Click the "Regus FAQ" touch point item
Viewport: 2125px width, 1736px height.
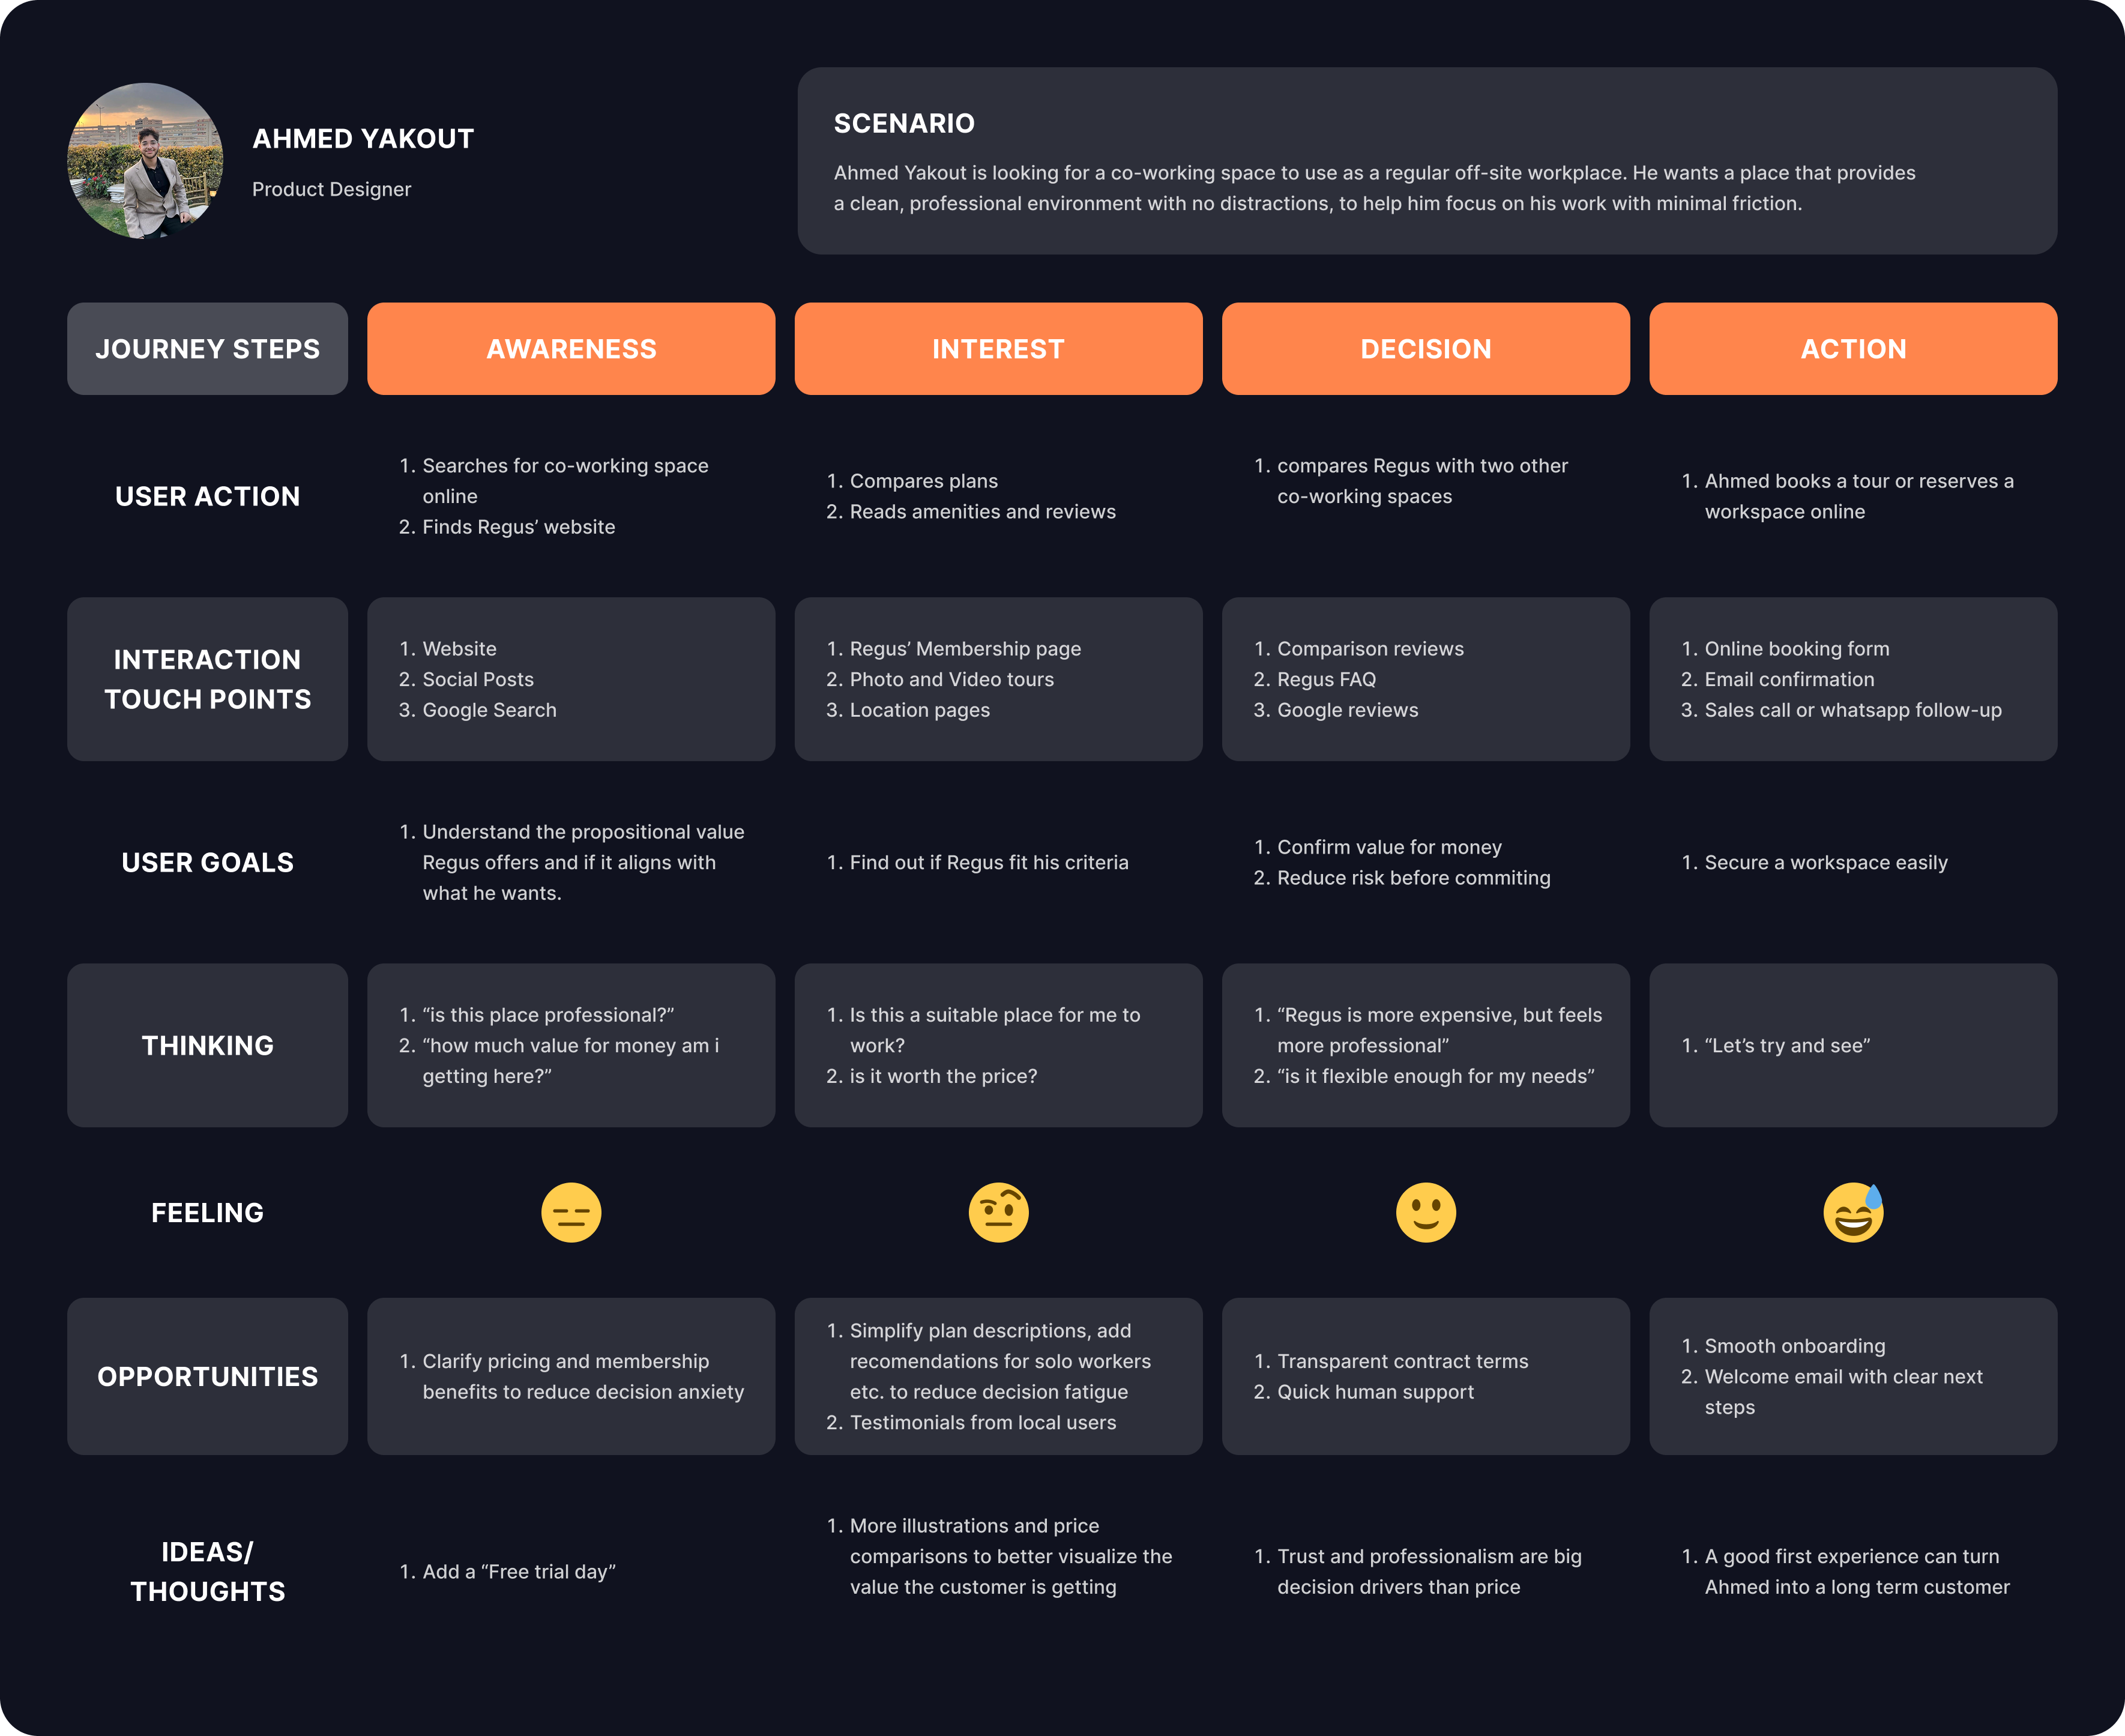(x=1326, y=680)
